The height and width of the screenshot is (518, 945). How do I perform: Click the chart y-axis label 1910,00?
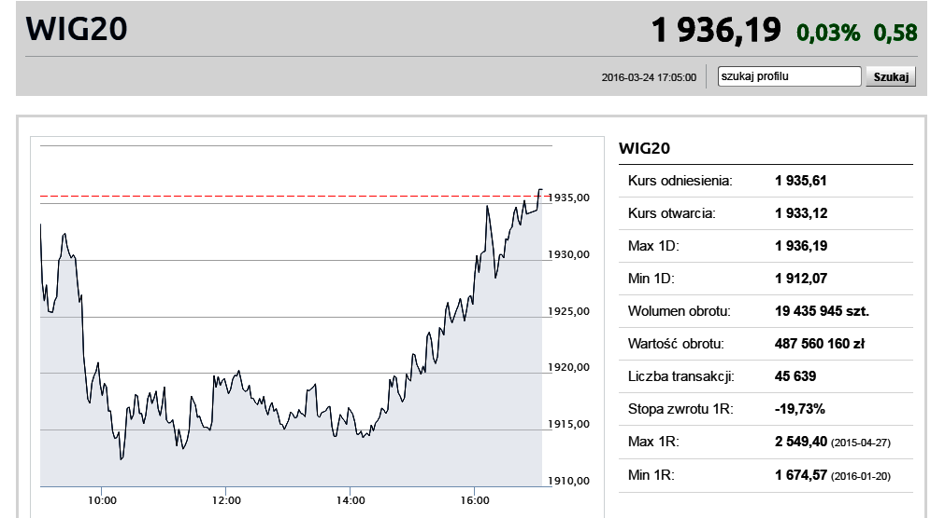tap(569, 481)
